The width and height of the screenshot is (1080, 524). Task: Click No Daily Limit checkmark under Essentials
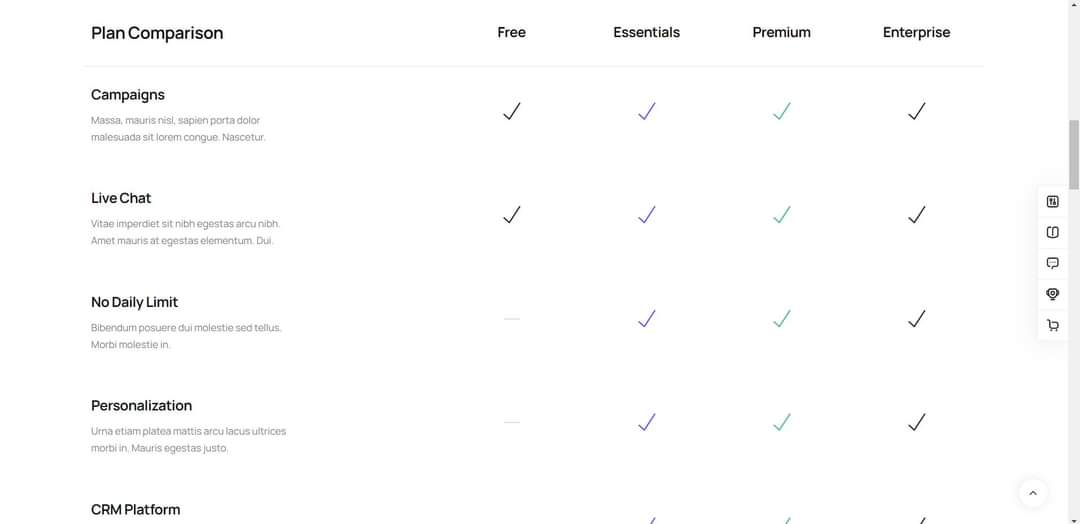(x=647, y=319)
